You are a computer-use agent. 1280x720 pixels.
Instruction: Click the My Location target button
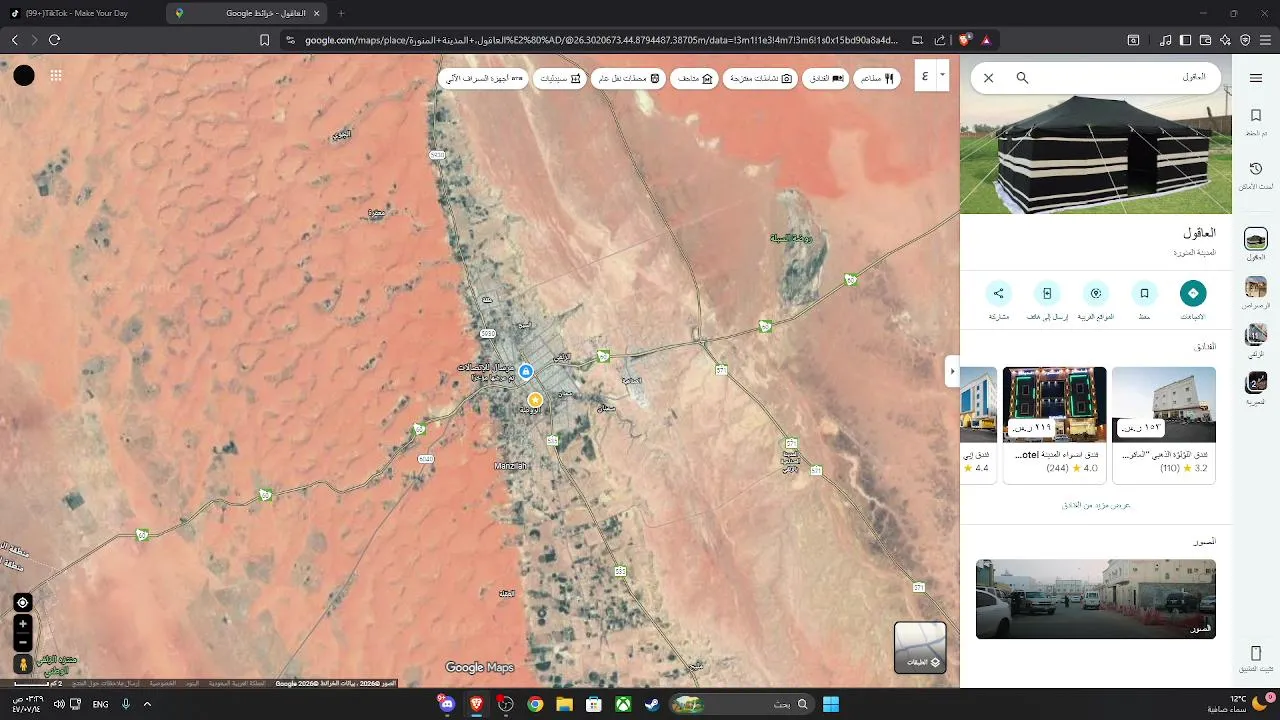point(23,602)
